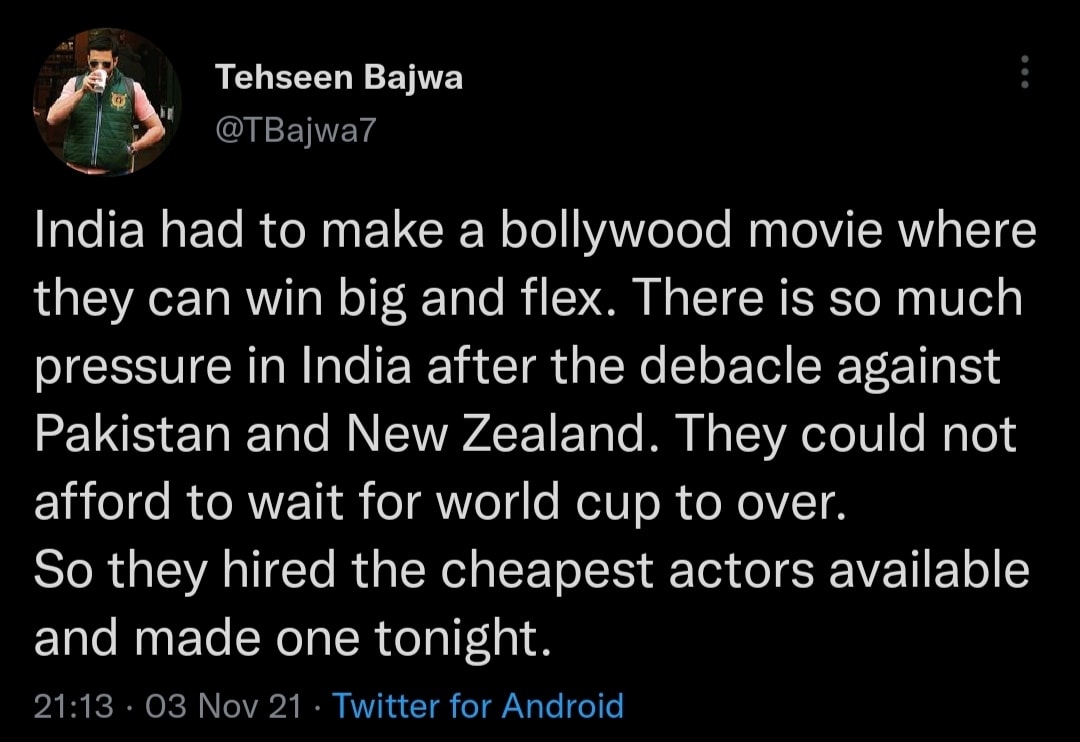The height and width of the screenshot is (742, 1080).
Task: Click the display name Tehseen Bajwa
Action: pos(339,76)
